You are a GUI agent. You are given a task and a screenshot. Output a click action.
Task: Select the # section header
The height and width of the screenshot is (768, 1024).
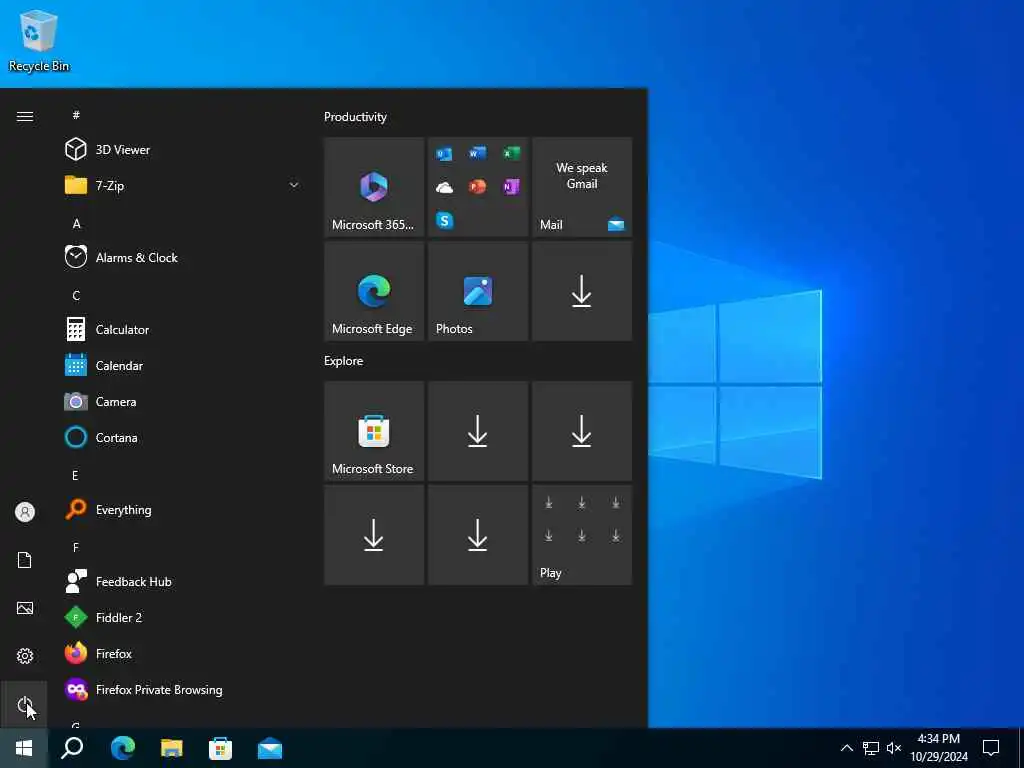pos(76,115)
